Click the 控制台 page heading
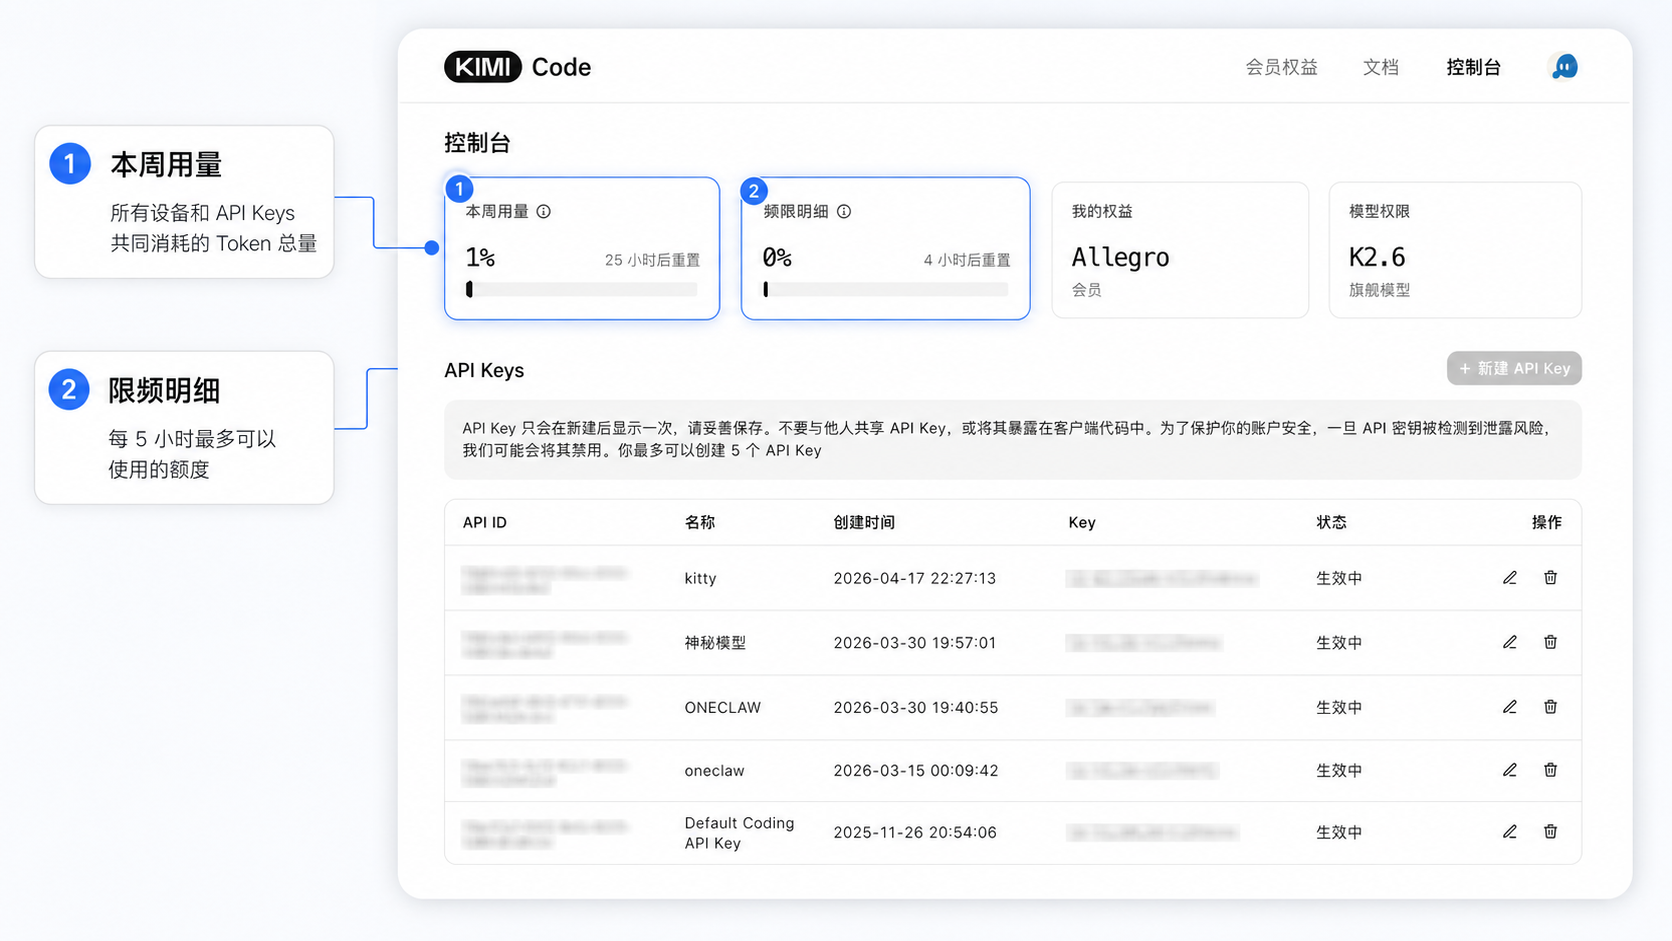Screen dimensions: 1672x941 tap(477, 143)
